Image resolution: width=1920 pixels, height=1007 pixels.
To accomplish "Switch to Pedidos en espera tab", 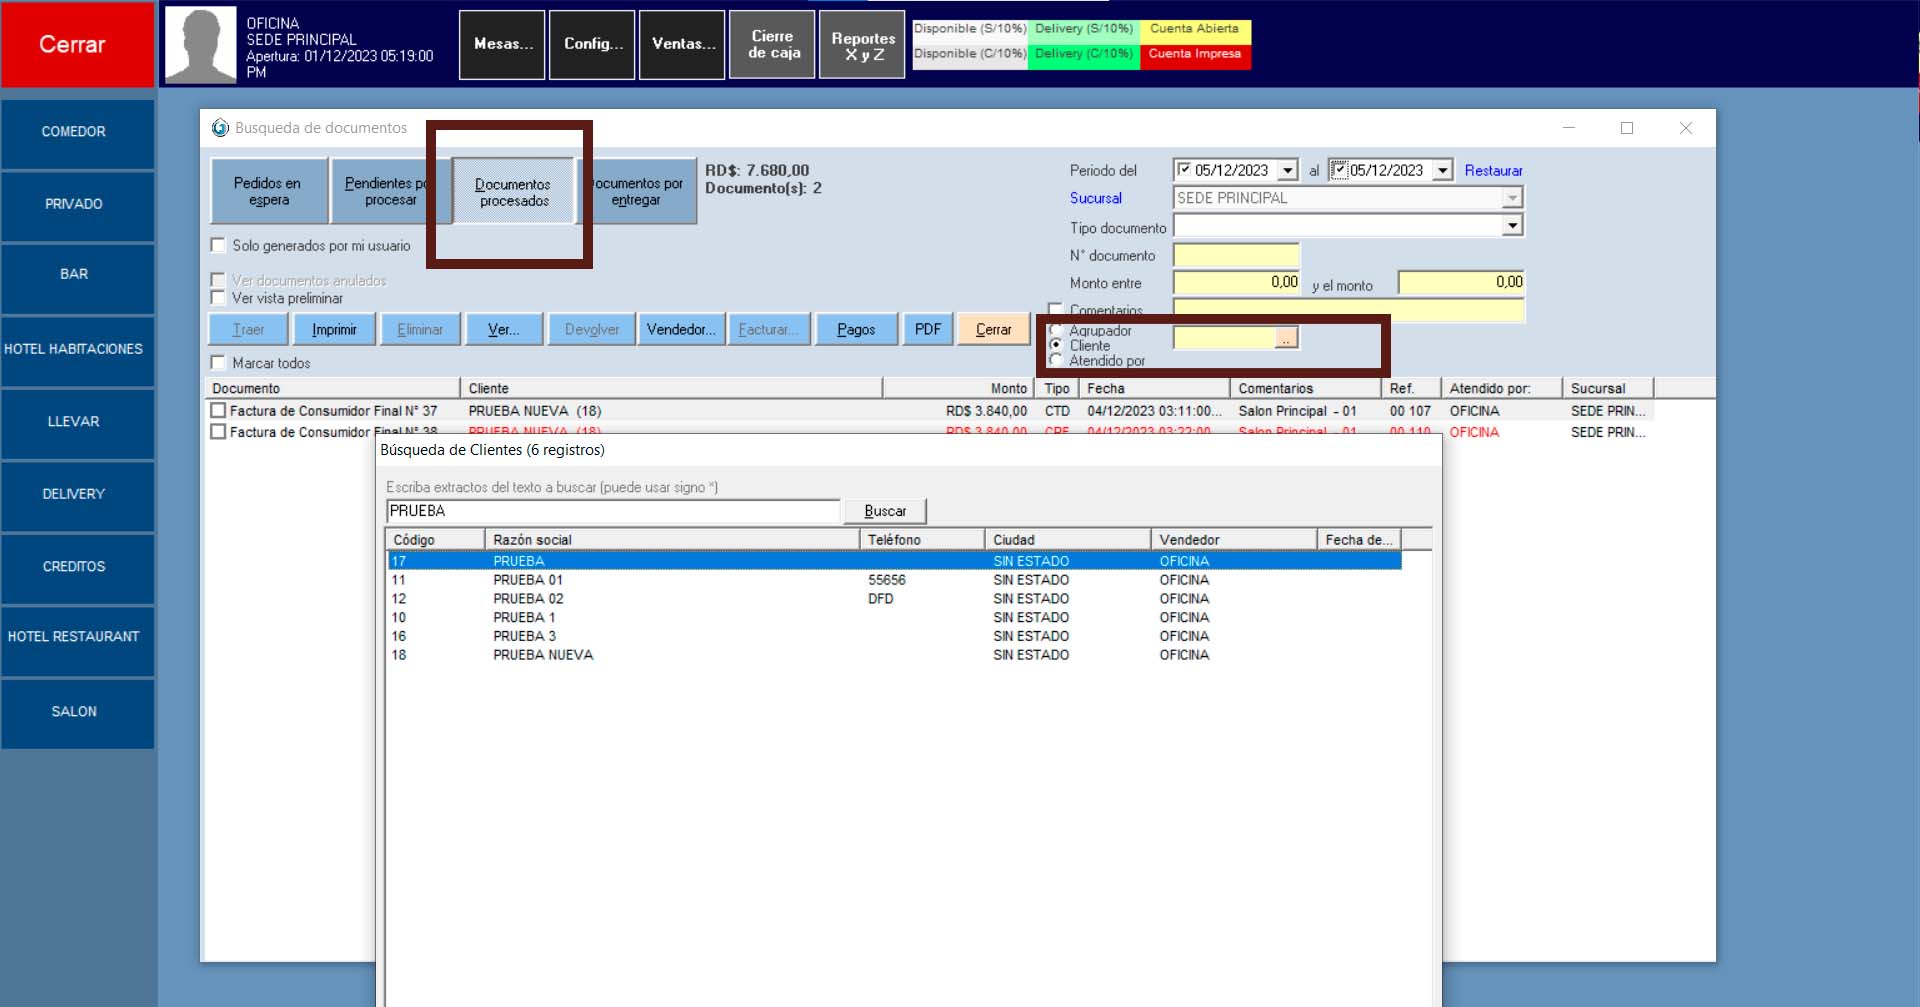I will pyautogui.click(x=268, y=191).
